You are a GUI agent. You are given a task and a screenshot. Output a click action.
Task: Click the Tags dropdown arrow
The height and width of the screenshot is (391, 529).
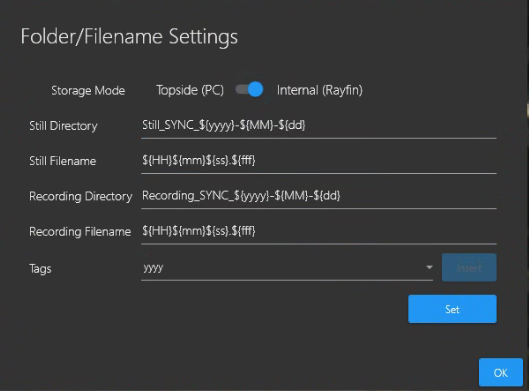429,267
